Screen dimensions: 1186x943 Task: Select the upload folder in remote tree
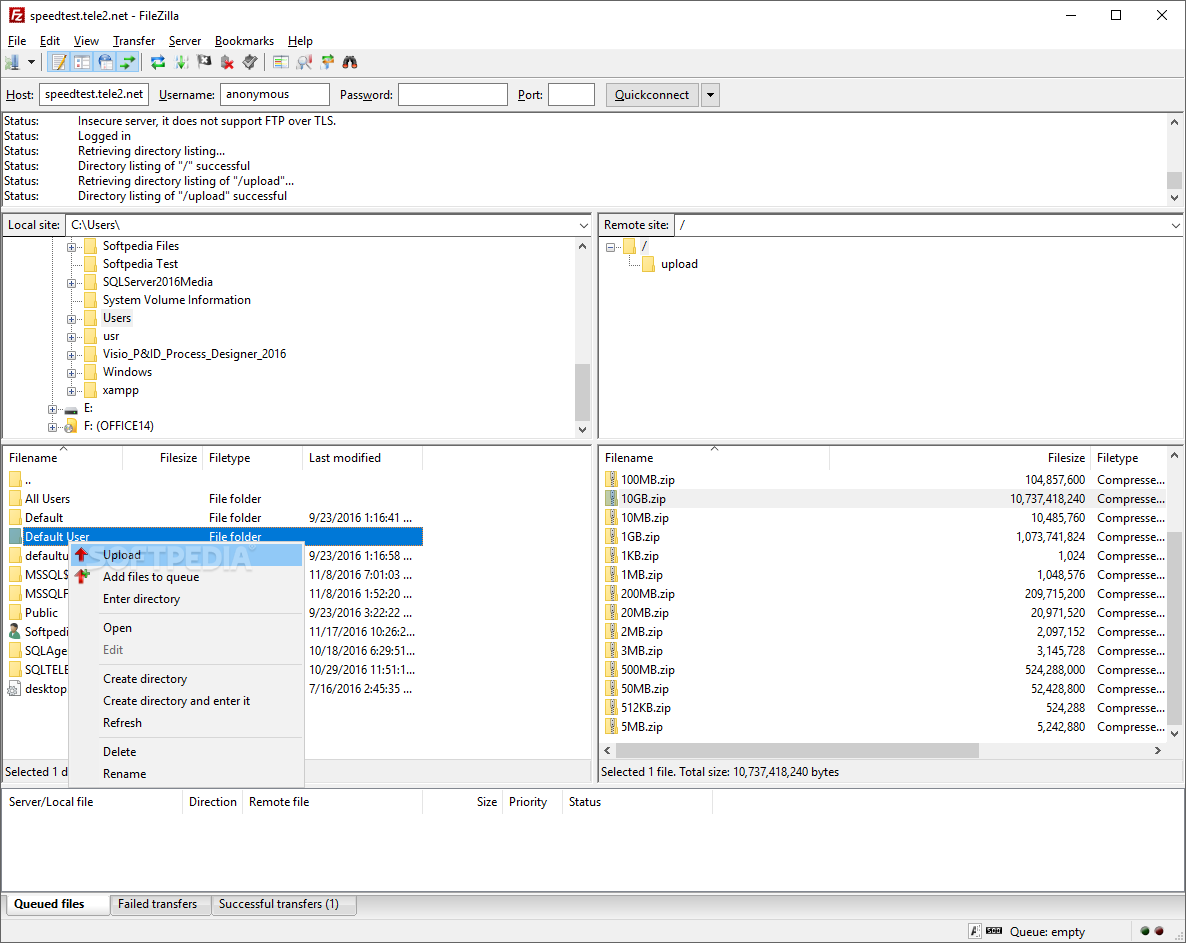(x=678, y=264)
